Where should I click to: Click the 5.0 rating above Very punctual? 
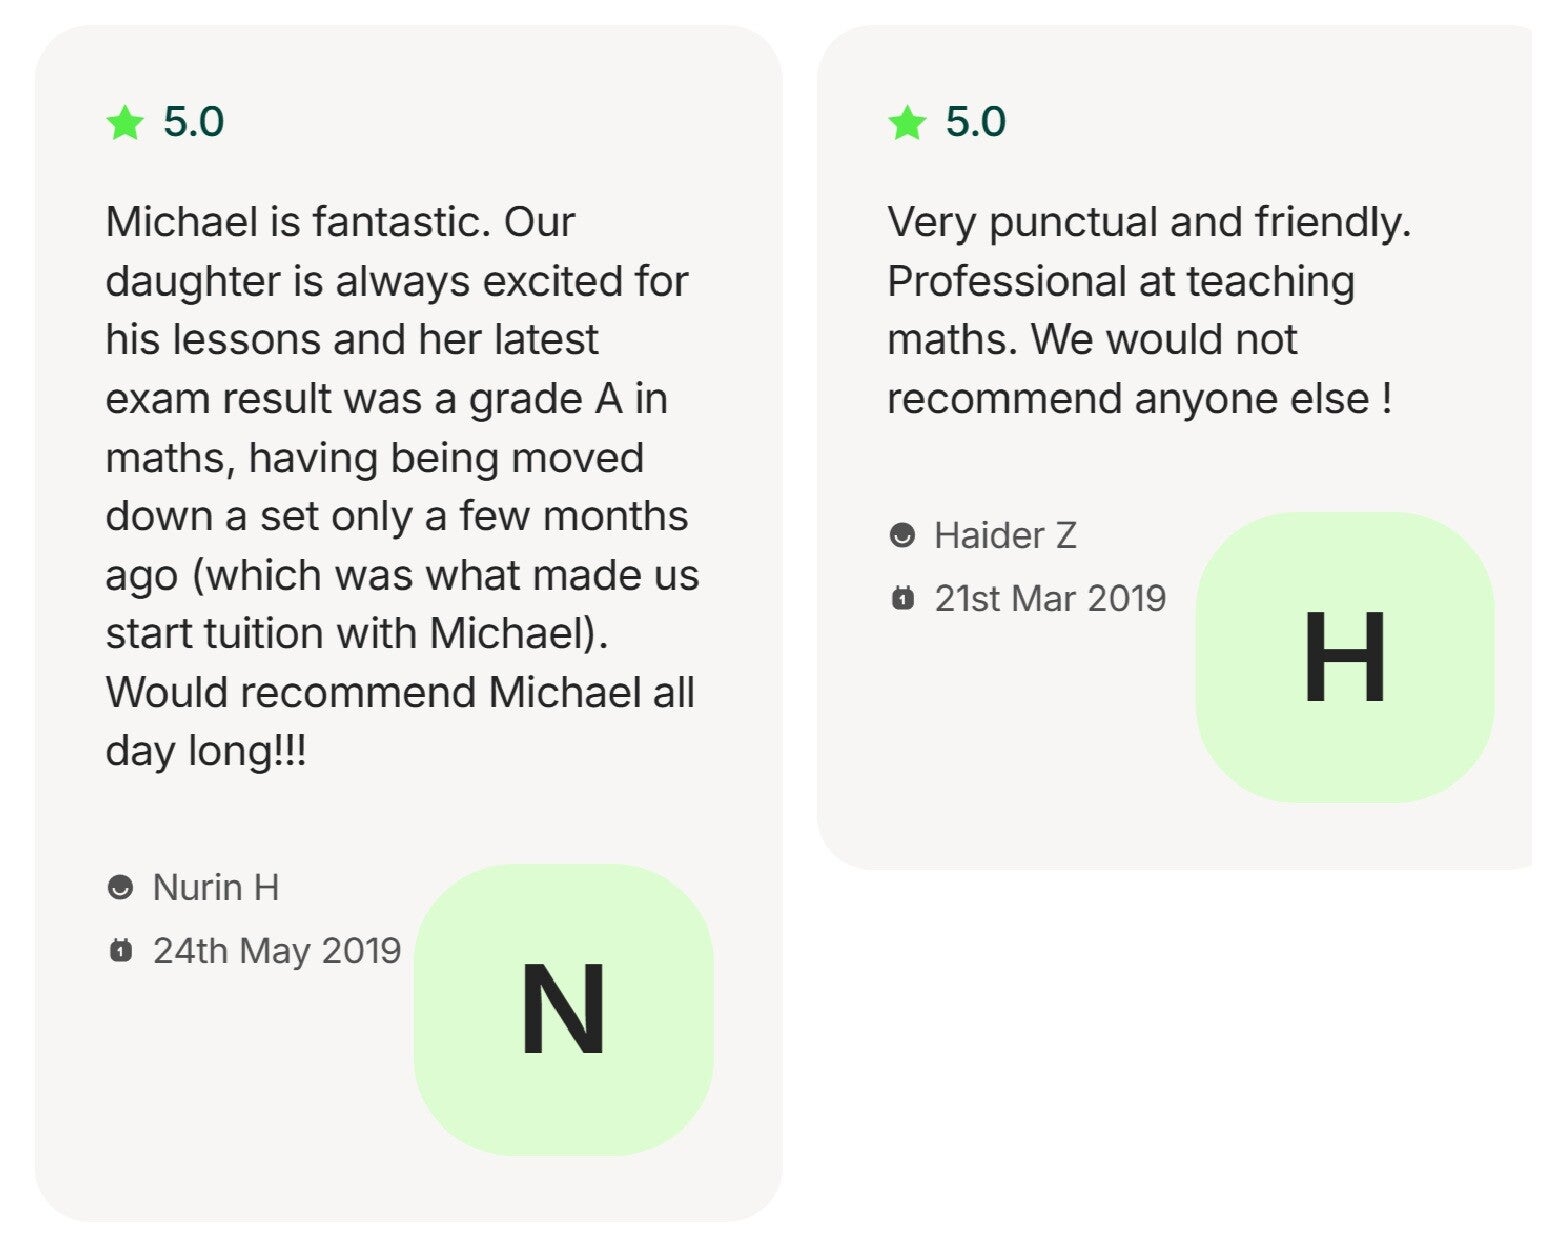[x=975, y=122]
